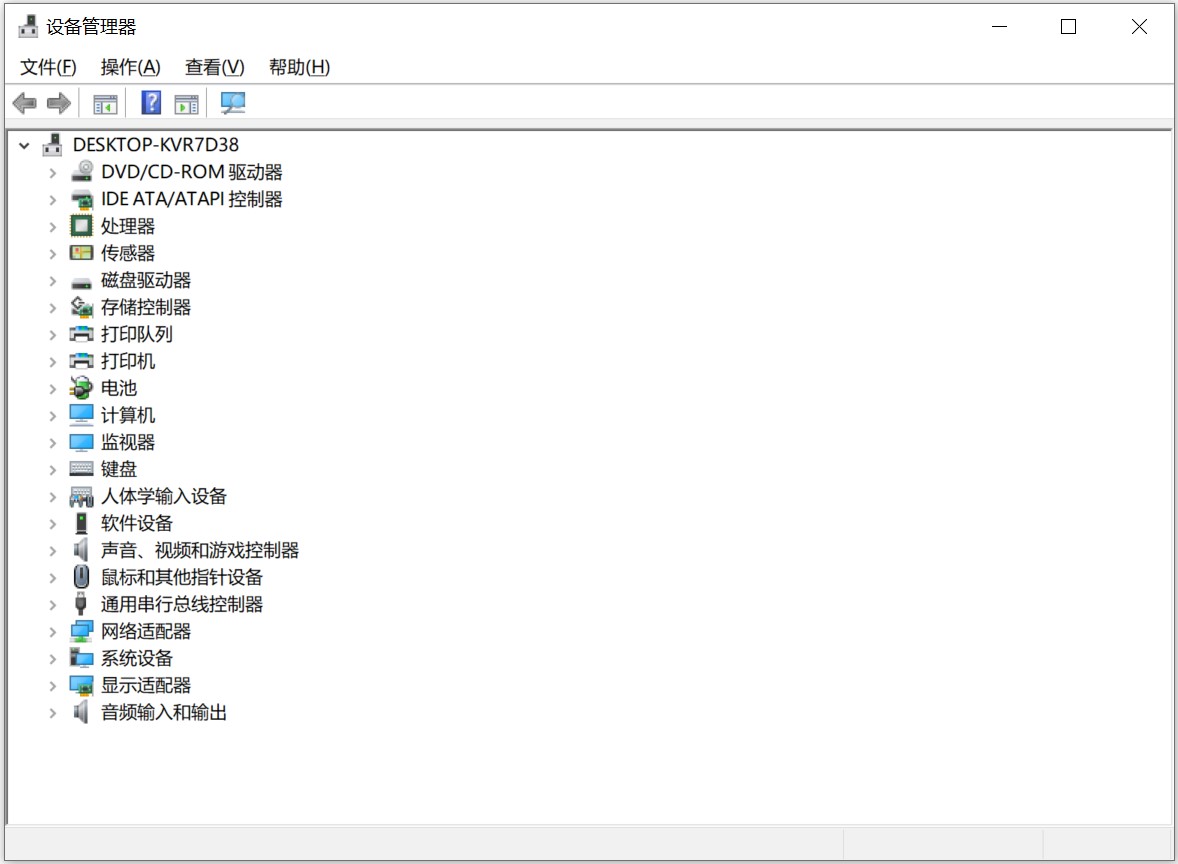Expand the 磁盘驱动器 category
This screenshot has width=1178, height=864.
tap(53, 281)
